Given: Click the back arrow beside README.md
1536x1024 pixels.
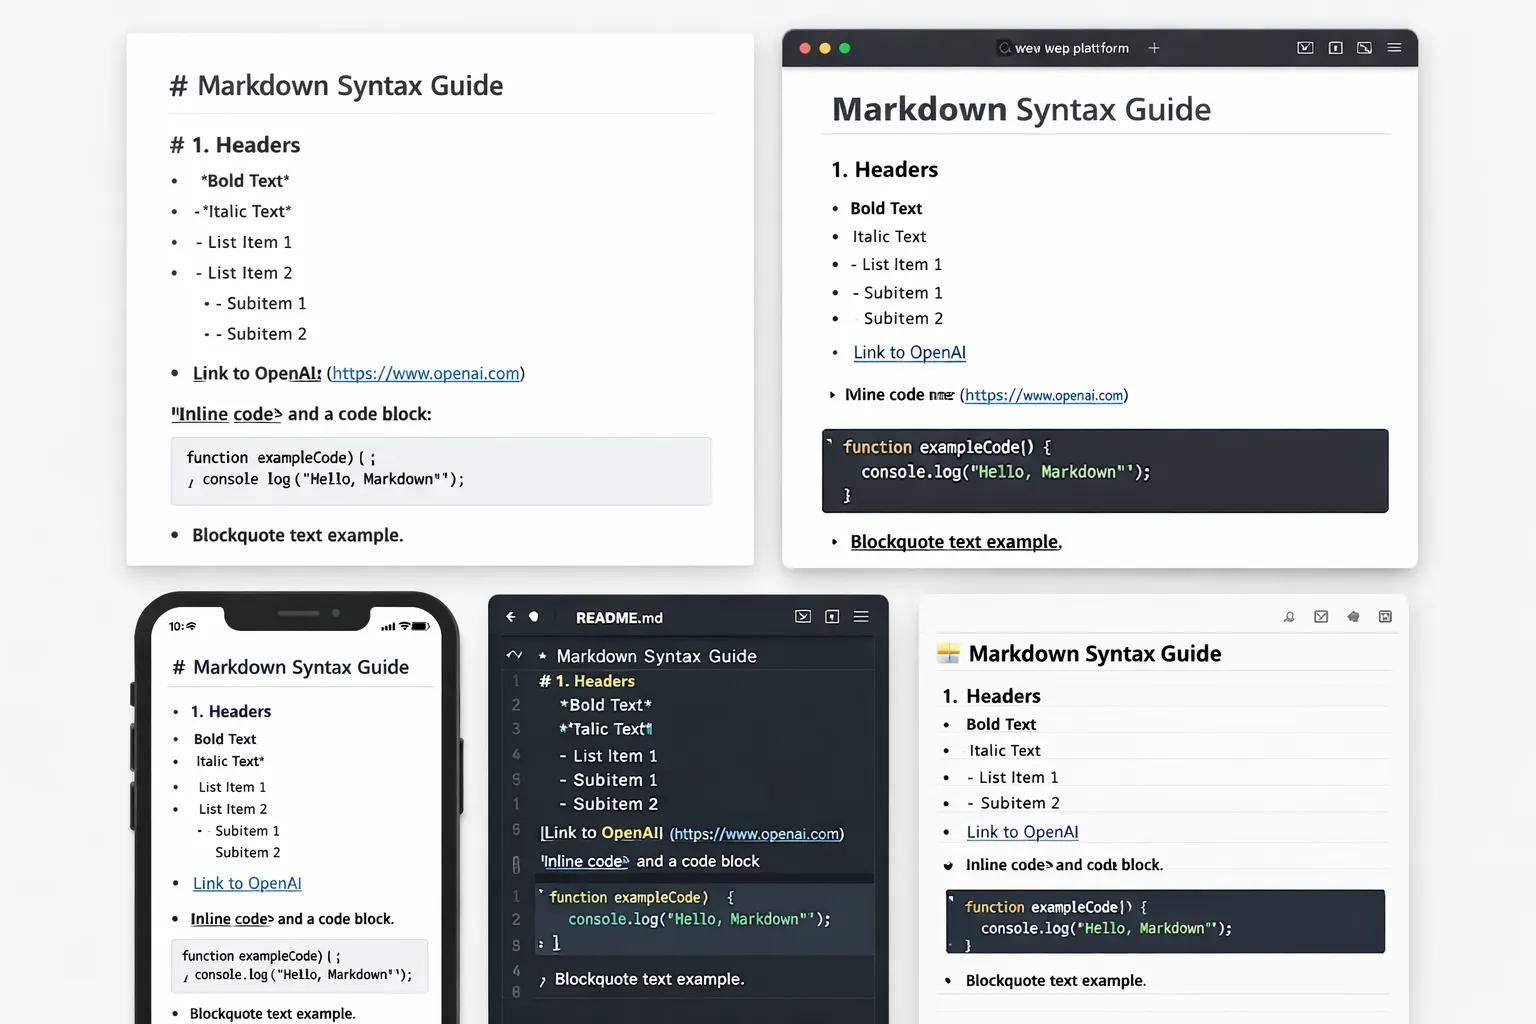Looking at the screenshot, I should click(510, 617).
